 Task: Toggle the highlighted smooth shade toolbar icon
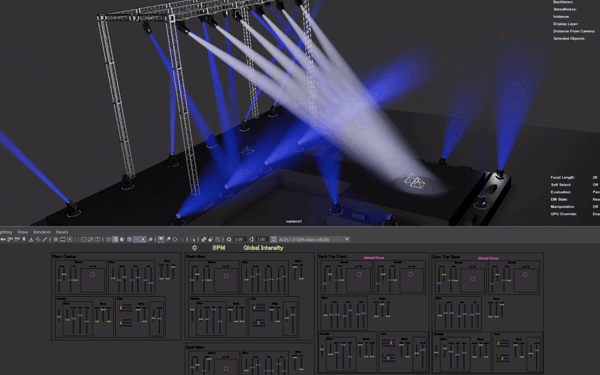tap(115, 239)
